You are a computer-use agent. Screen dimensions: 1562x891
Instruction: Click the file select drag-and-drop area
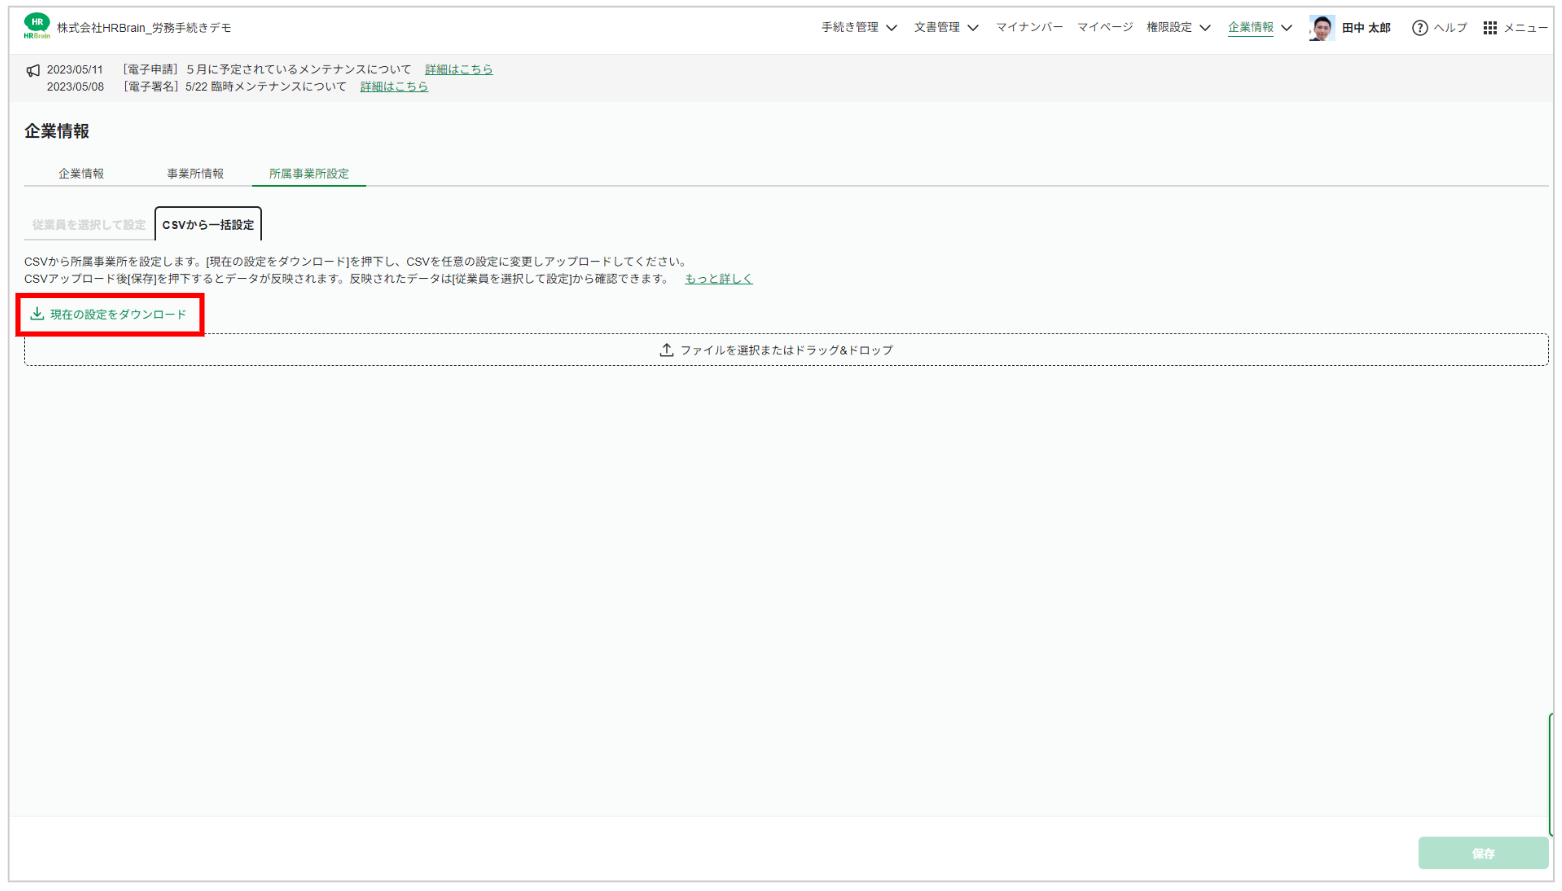[786, 350]
